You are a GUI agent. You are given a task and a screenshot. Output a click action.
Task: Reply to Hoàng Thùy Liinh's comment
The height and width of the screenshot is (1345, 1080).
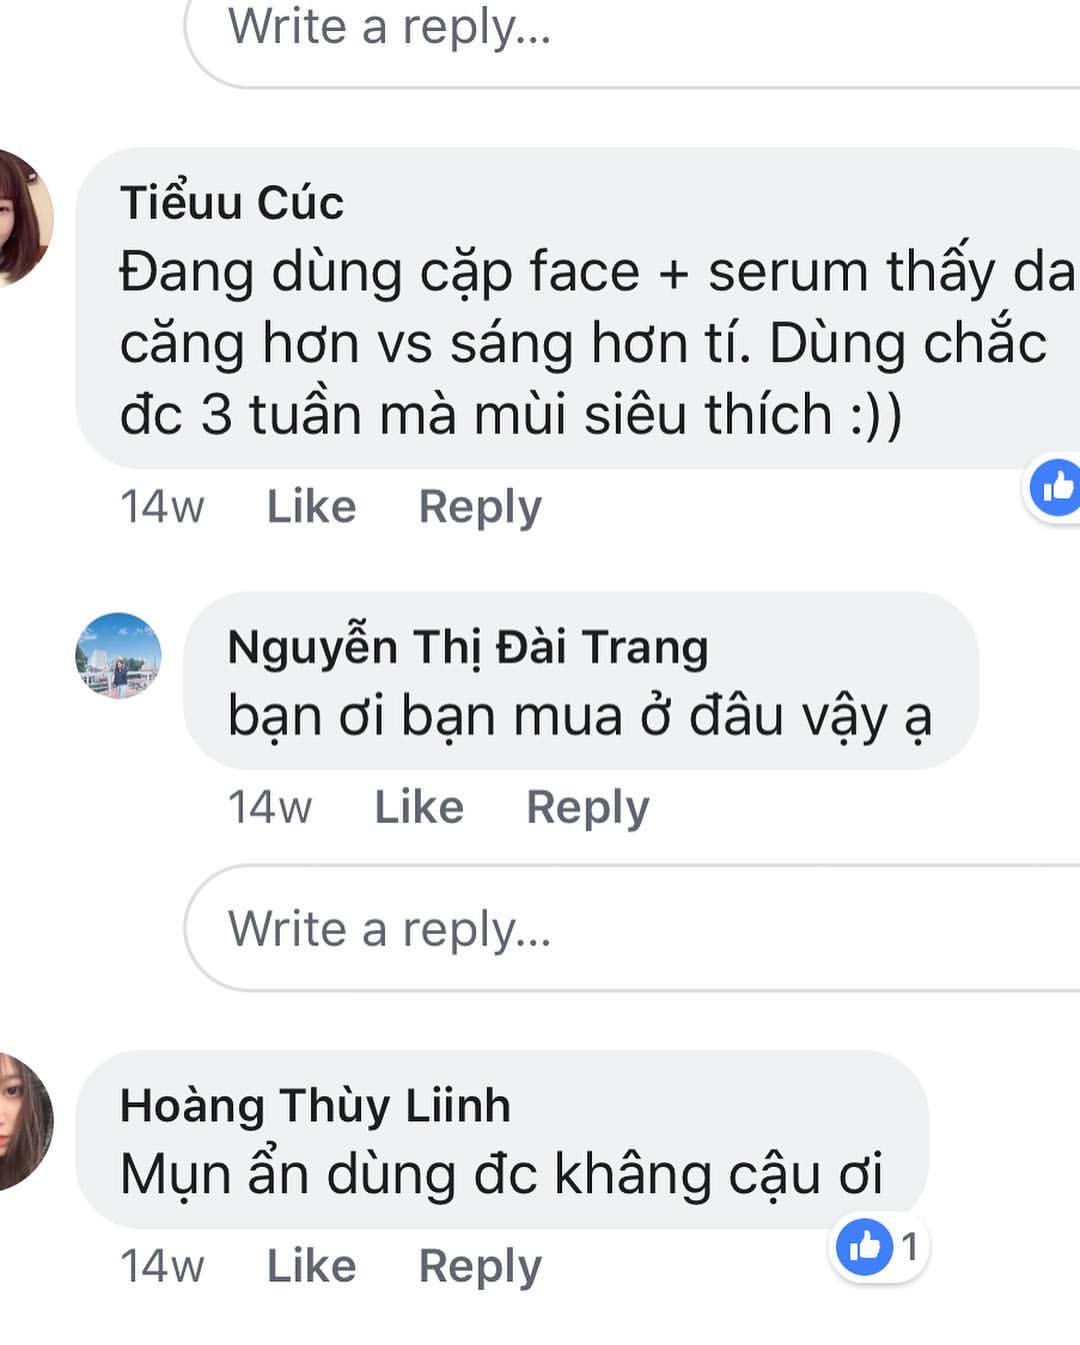pyautogui.click(x=479, y=1266)
